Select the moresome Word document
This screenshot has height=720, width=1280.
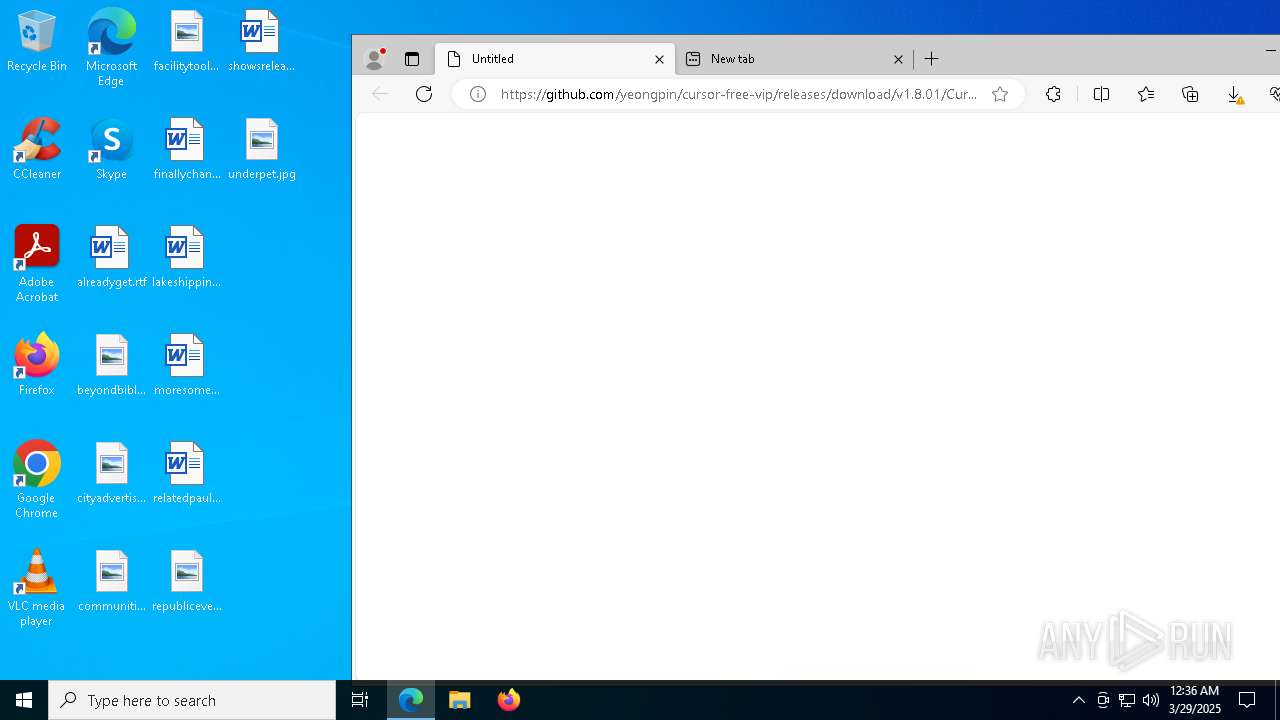point(186,365)
